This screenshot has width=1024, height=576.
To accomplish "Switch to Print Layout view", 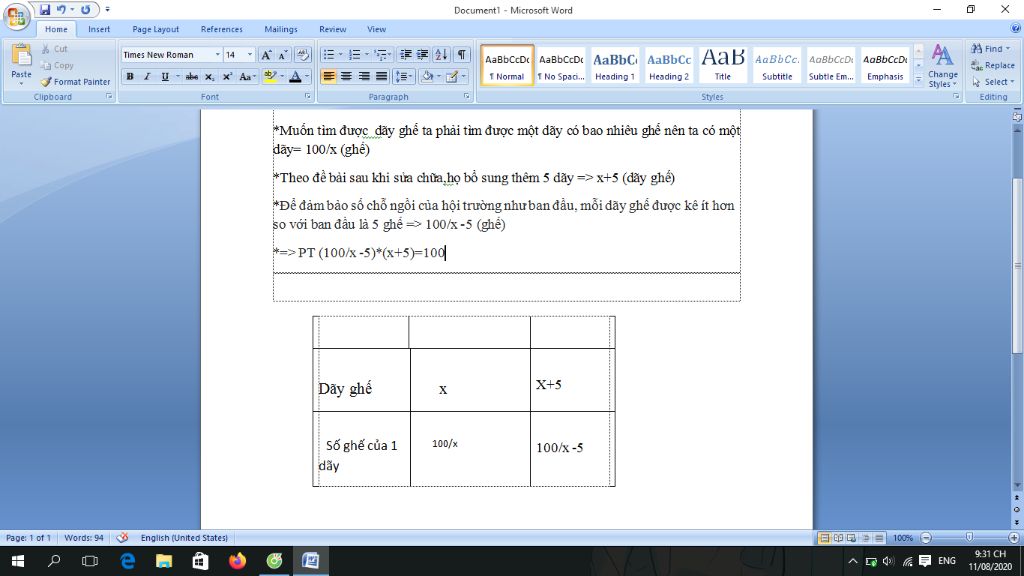I will click(x=824, y=537).
